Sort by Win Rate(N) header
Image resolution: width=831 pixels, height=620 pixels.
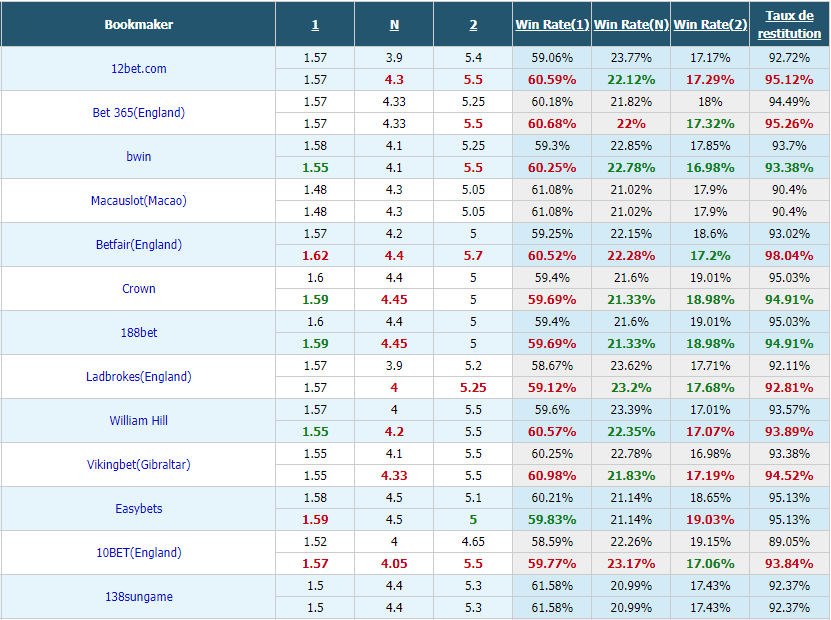click(631, 24)
